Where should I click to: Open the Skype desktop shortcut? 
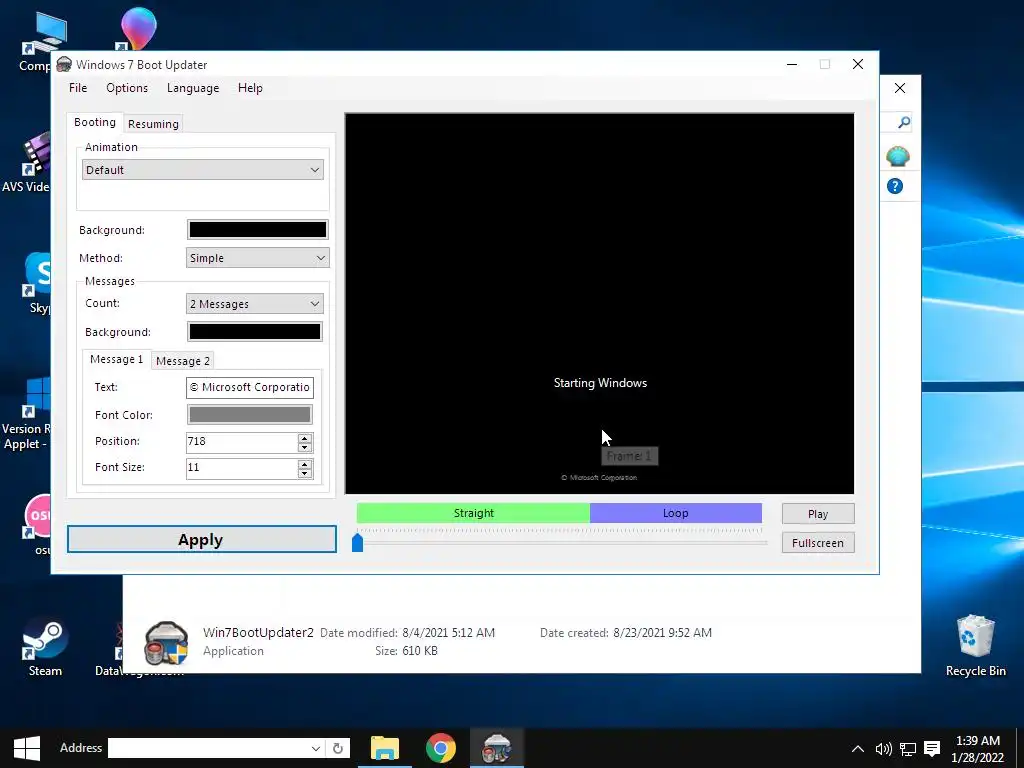coord(37,283)
